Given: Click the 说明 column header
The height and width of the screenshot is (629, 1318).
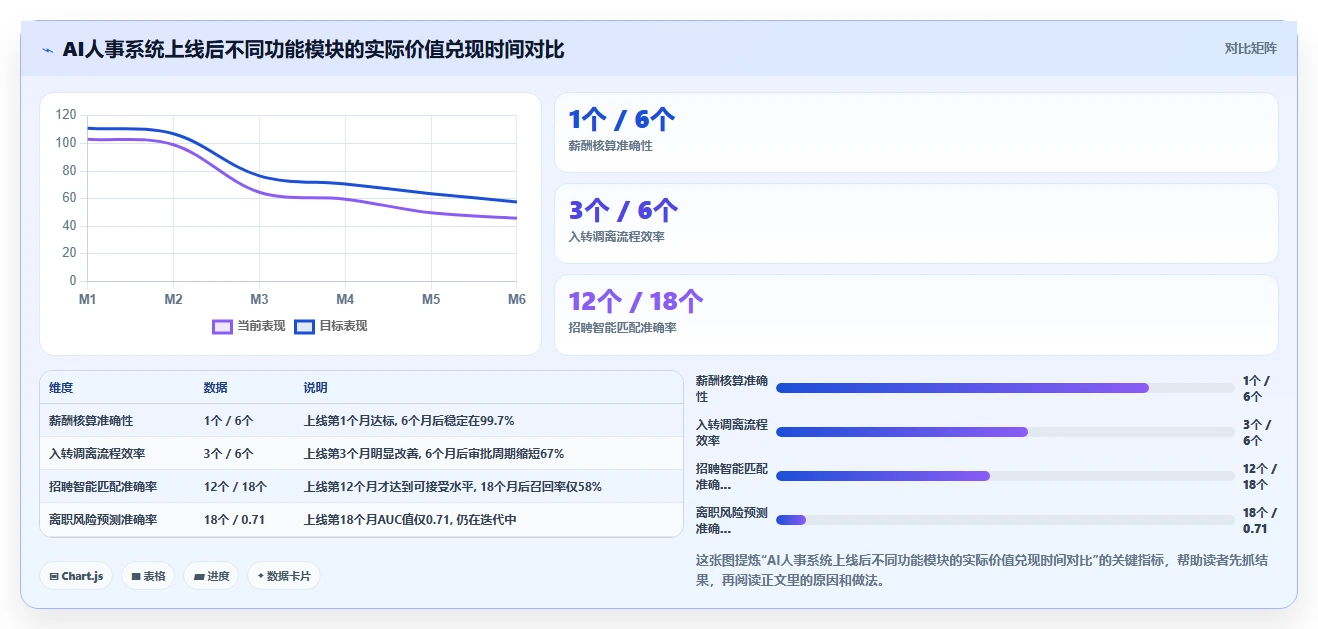Looking at the screenshot, I should coord(315,388).
